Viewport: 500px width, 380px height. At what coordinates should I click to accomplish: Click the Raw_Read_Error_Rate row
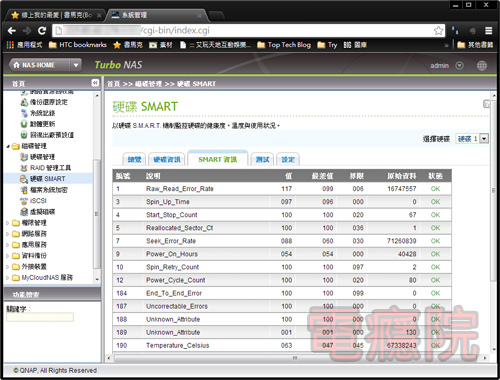[x=282, y=189]
